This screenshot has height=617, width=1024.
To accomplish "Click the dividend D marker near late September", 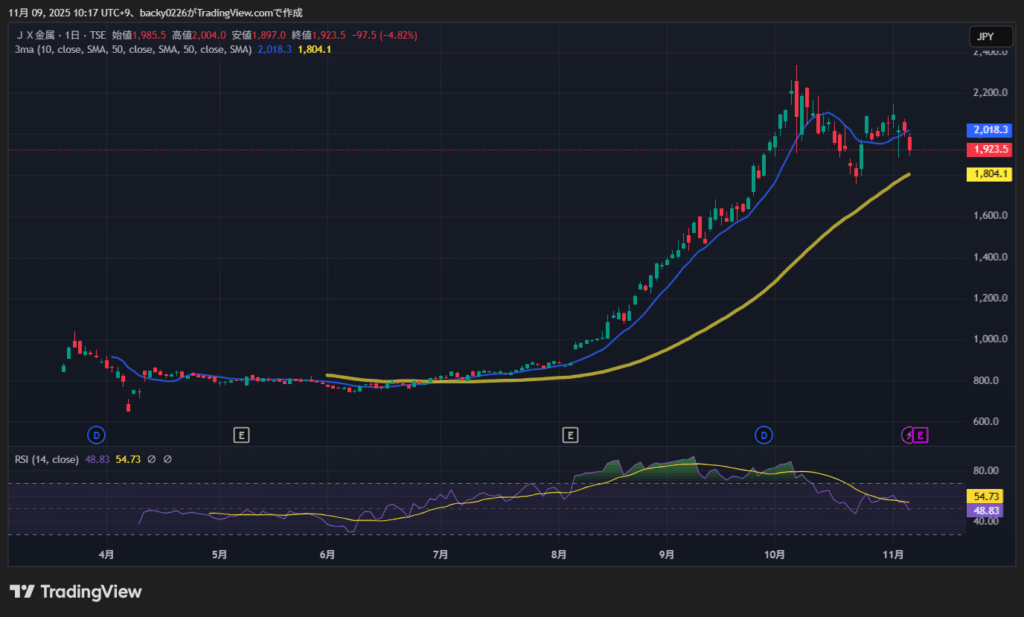I will (764, 435).
